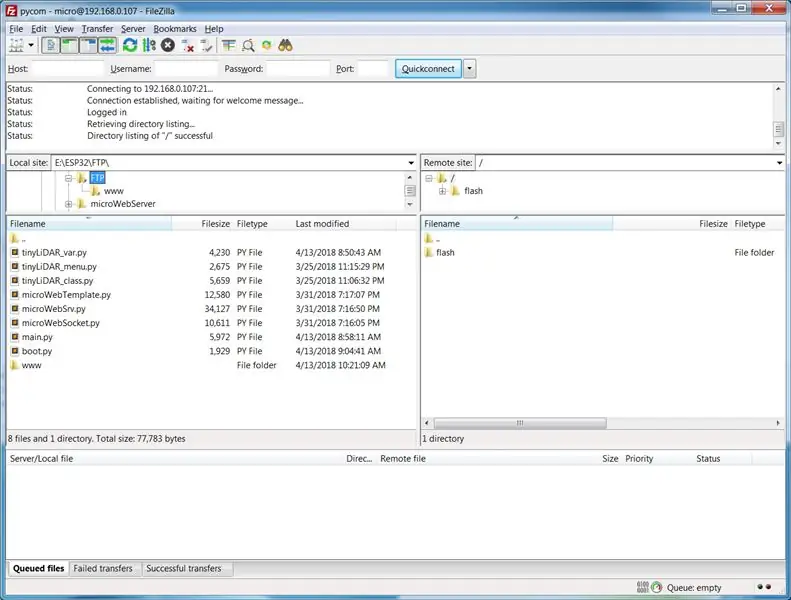Open the Bookmarks menu

click(x=175, y=29)
